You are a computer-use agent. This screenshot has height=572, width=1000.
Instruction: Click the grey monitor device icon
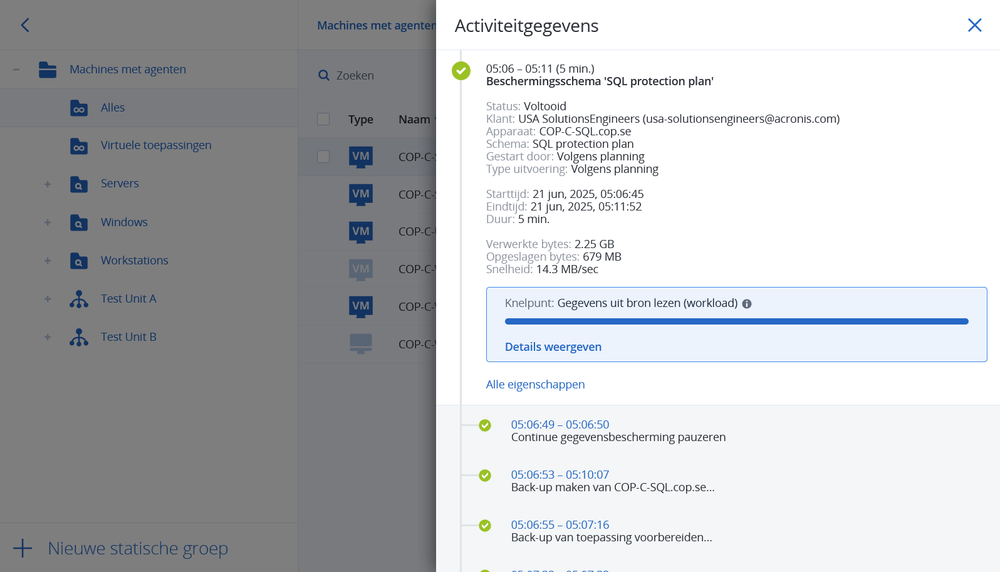(x=361, y=344)
